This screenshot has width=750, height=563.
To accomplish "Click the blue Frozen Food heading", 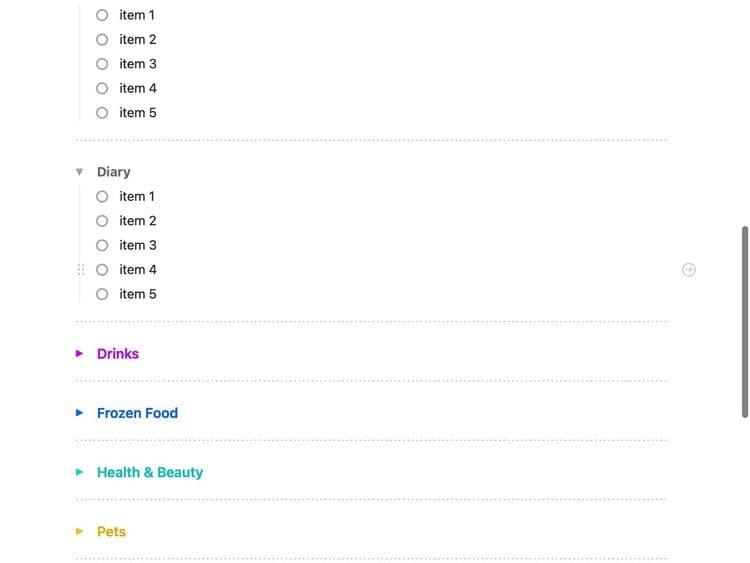I will coord(137,413).
